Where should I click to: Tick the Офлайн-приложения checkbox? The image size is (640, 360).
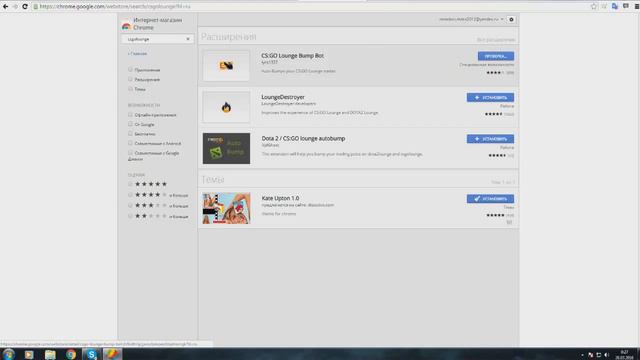tap(131, 115)
